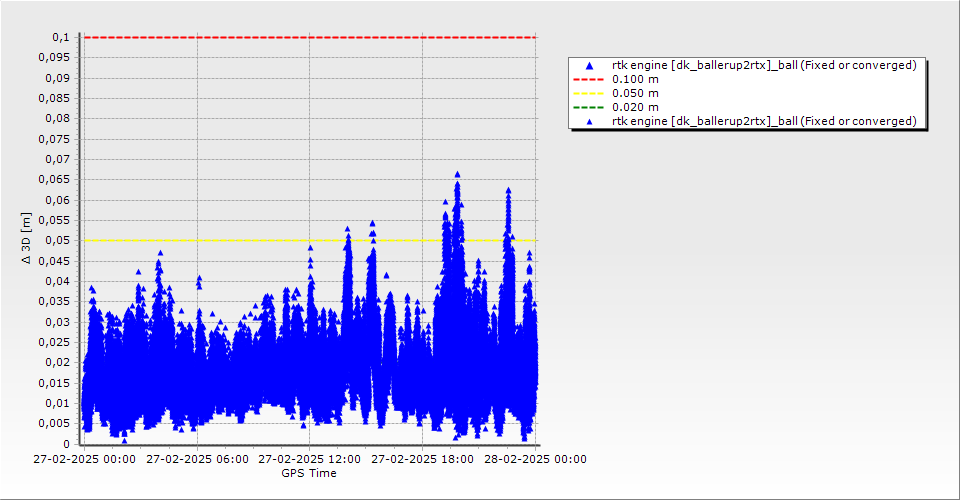The width and height of the screenshot is (960, 500).
Task: Click the "0,03" y-axis tick label
Action: (x=58, y=322)
